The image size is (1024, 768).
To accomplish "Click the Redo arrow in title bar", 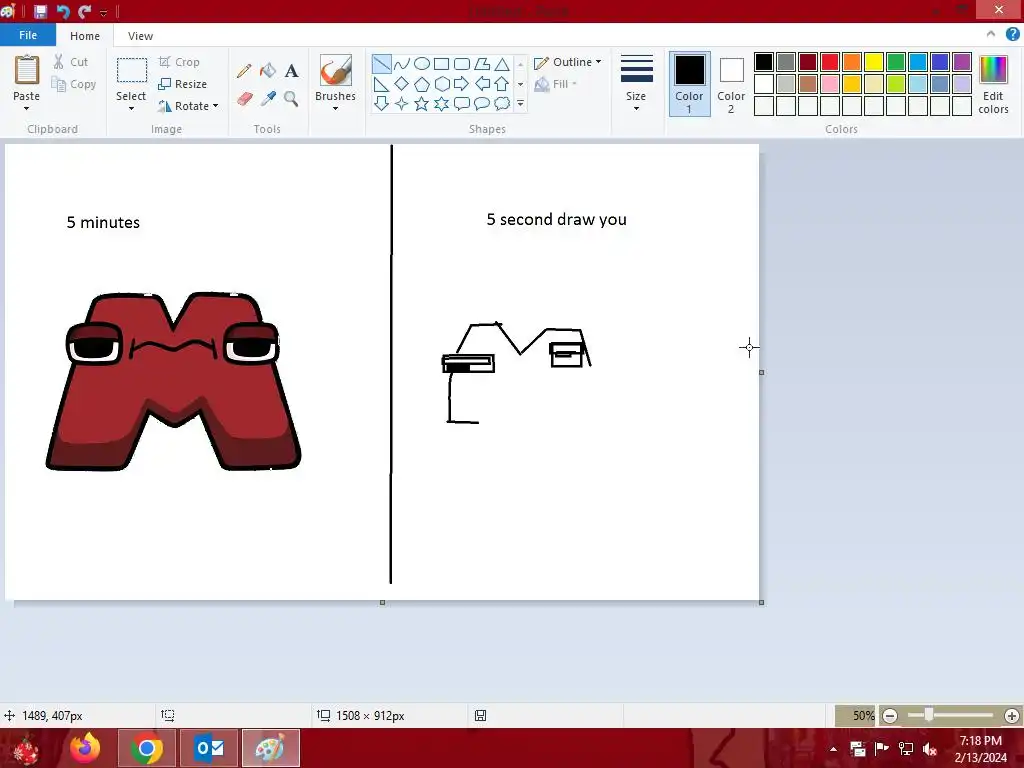I will pos(84,11).
